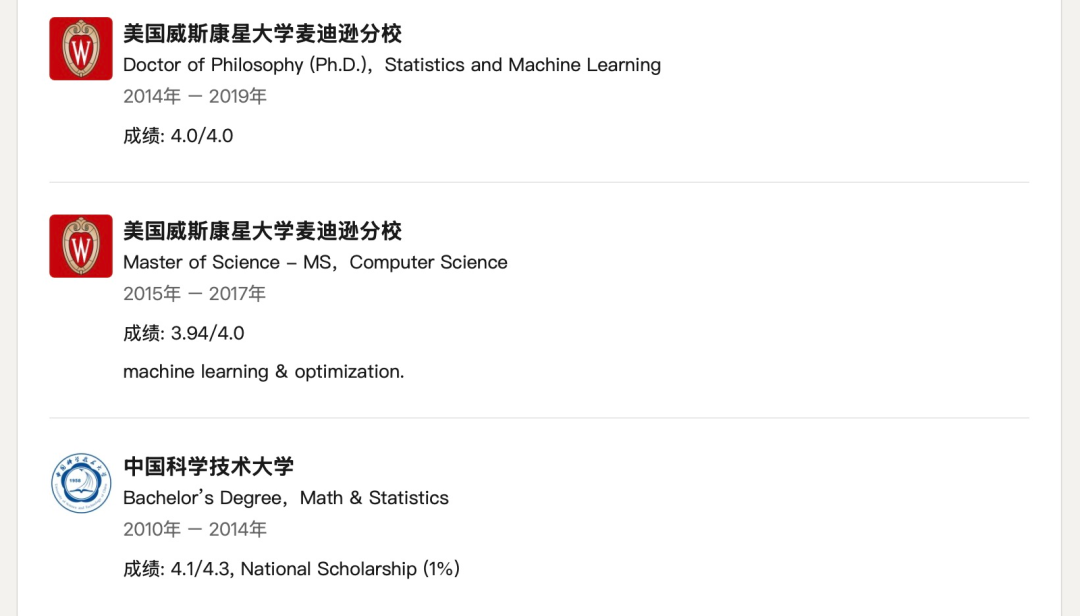Select the 成绩: 3.94/4.0 grade text

184,333
